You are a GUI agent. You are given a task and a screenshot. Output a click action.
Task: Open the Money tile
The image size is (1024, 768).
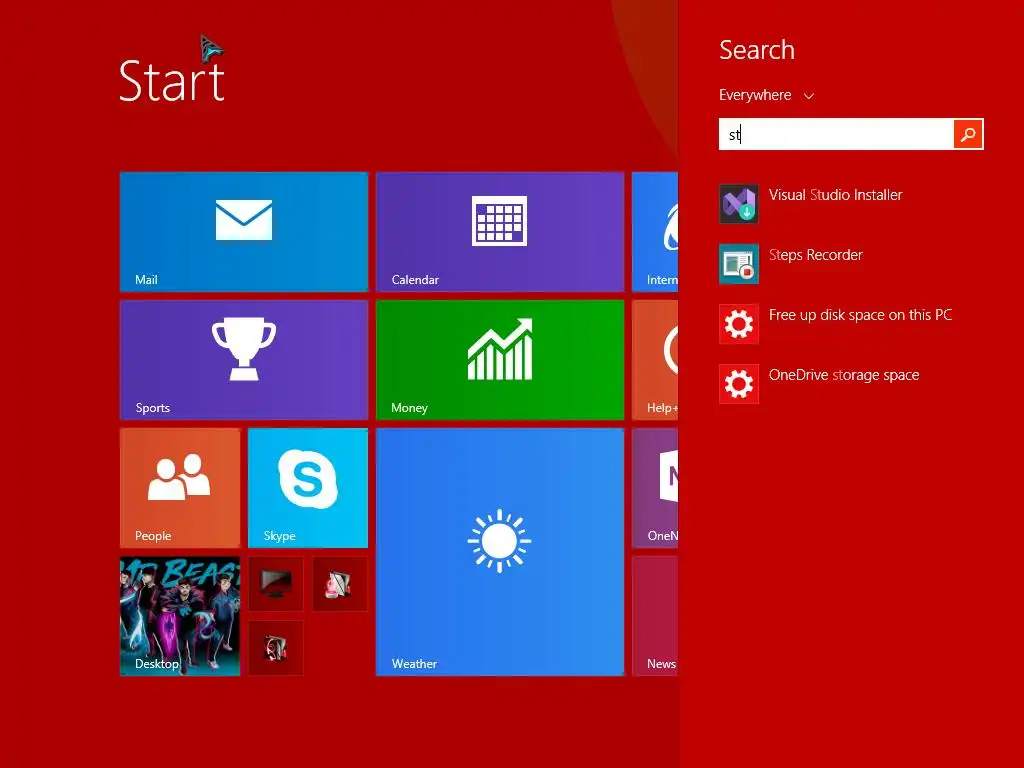click(500, 359)
